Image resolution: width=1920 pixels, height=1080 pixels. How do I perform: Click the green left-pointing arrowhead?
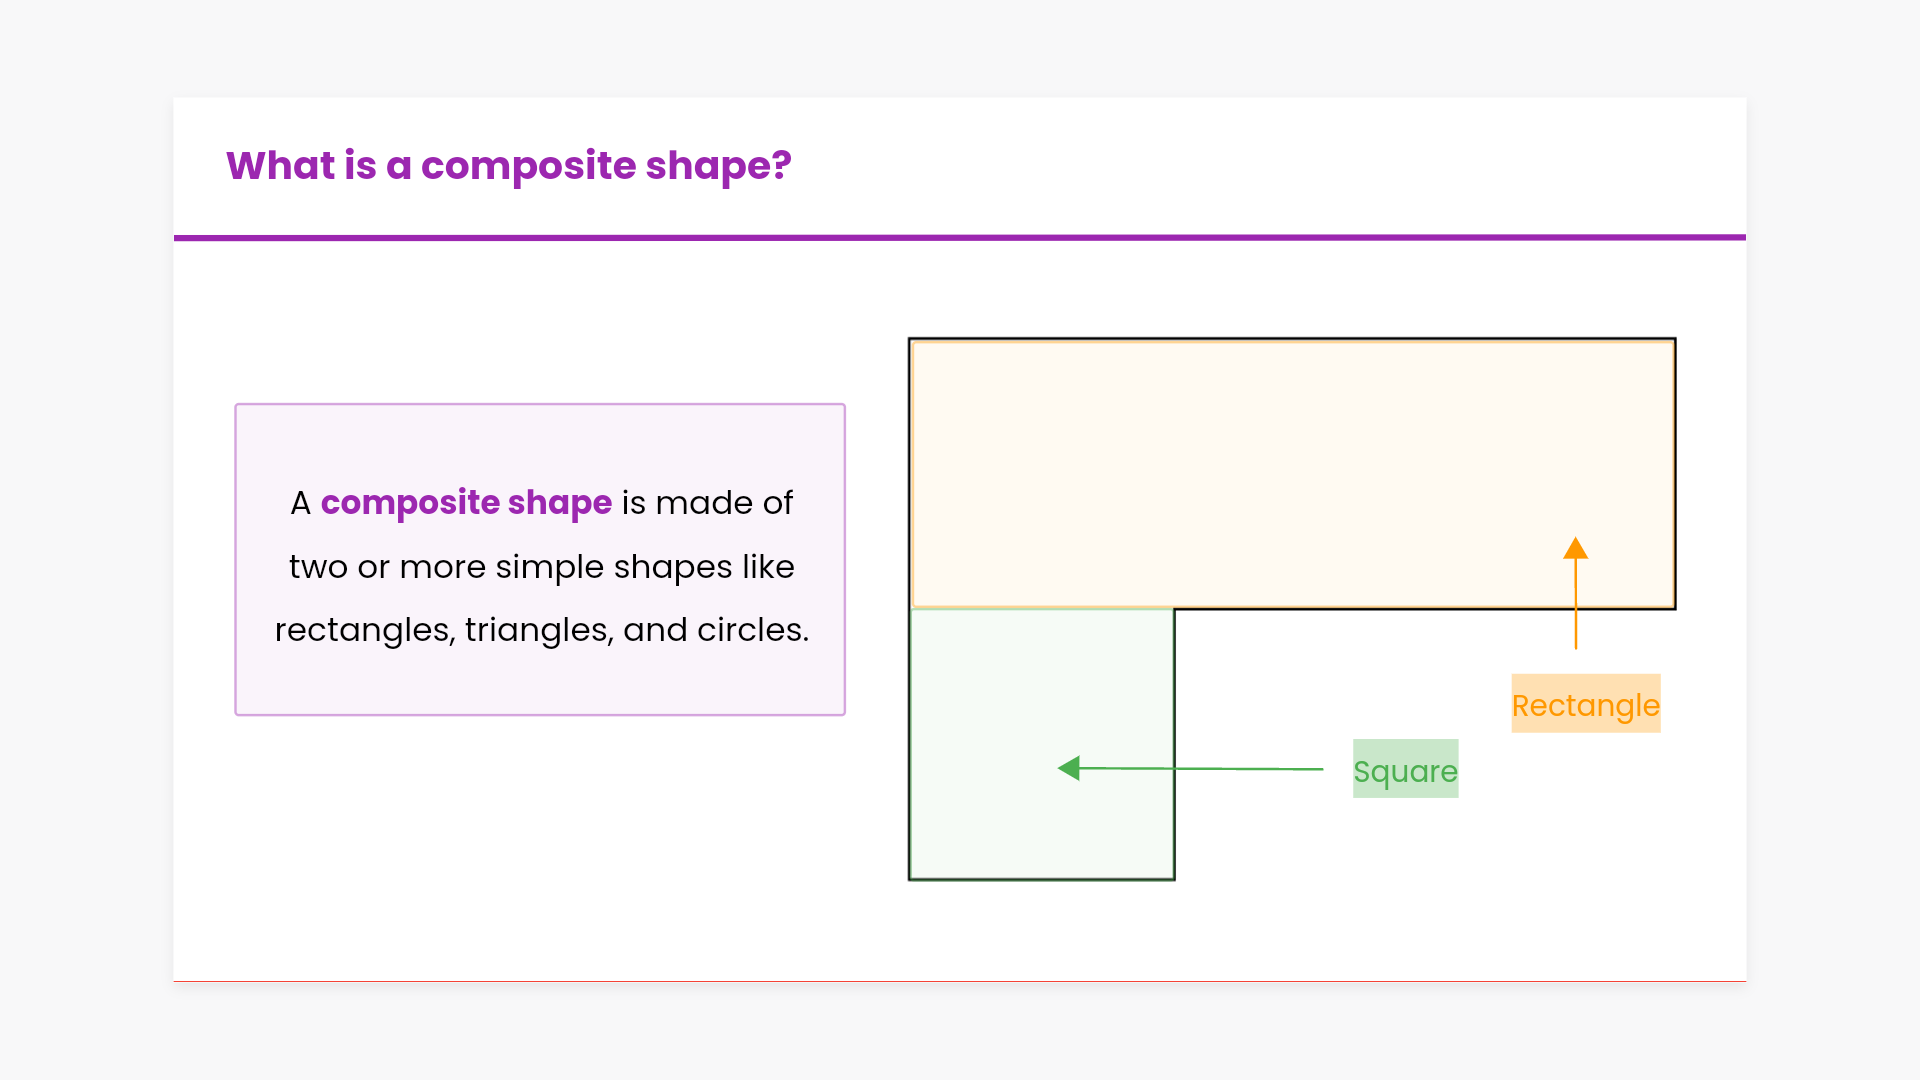[x=1069, y=768]
